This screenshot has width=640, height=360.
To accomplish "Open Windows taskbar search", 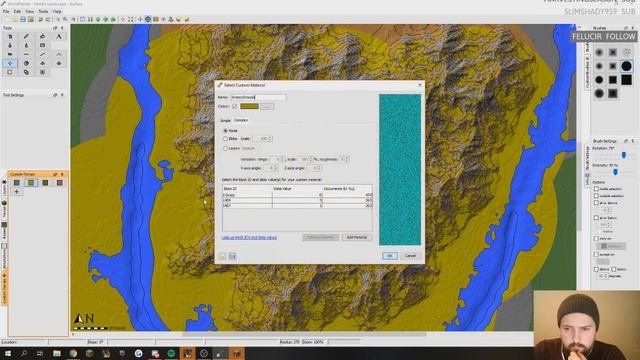I will 24,353.
